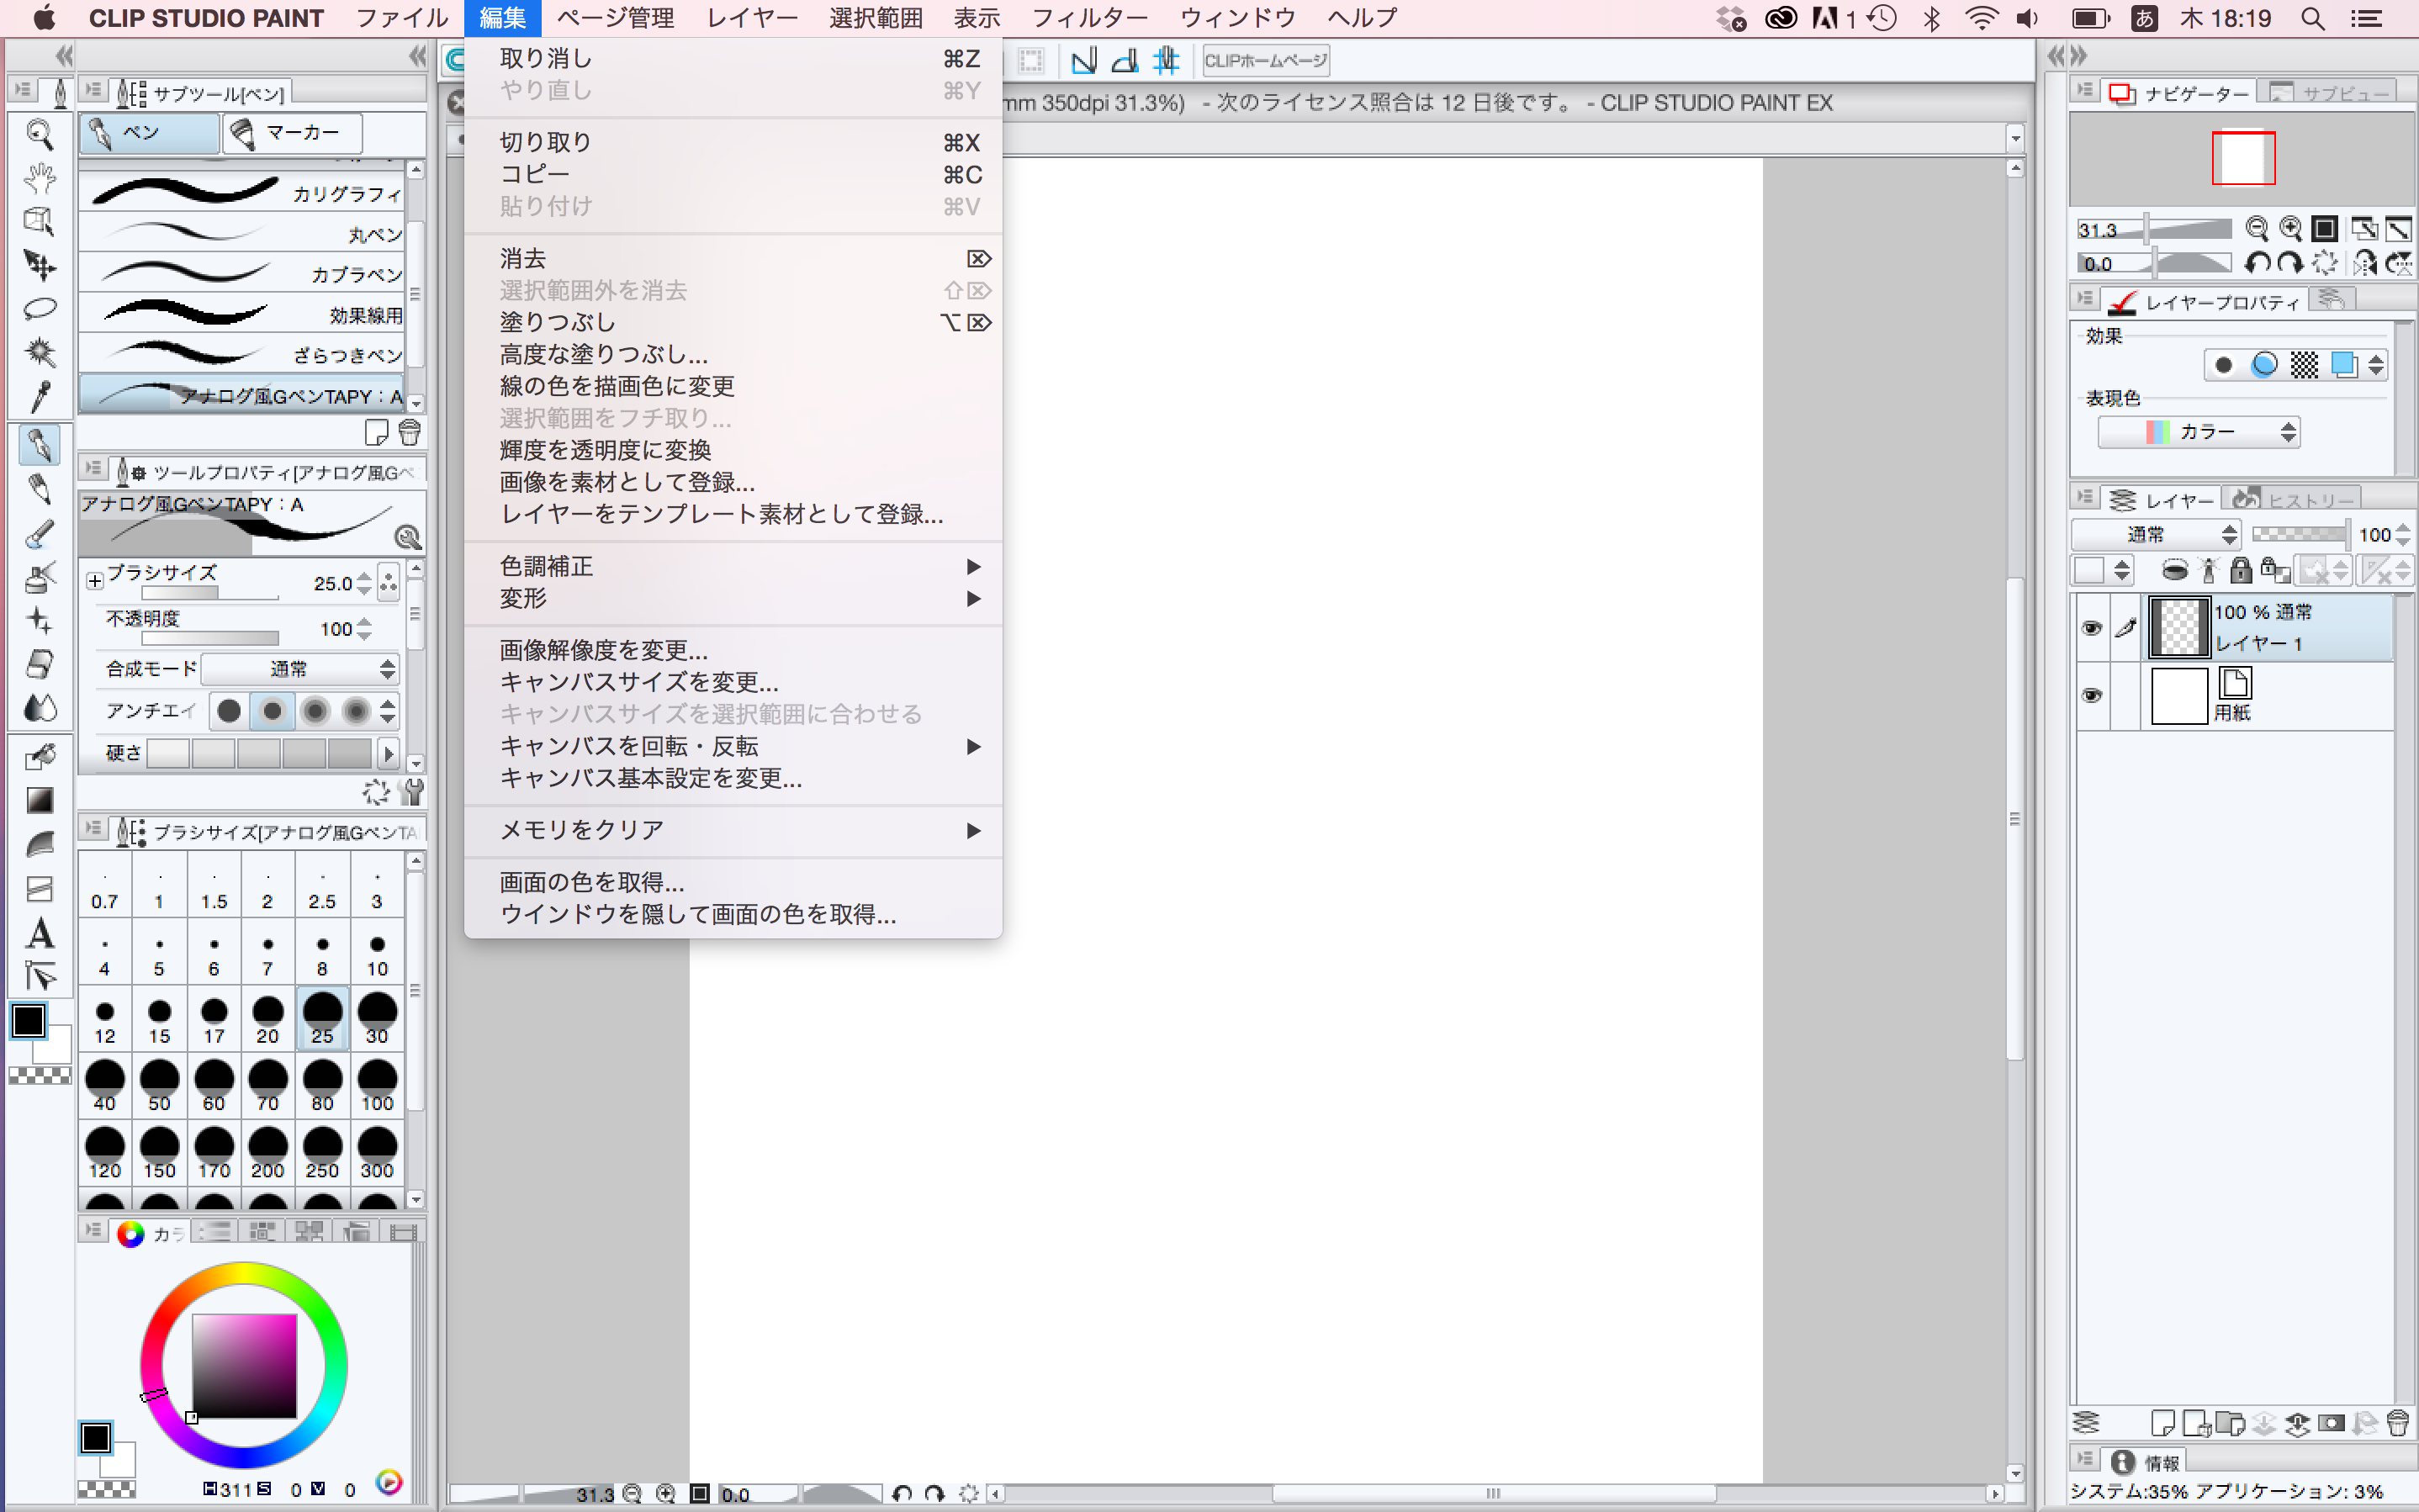Screen dimensions: 2419x1512
Task: Select the Magnifier zoom tool
Action: point(40,133)
